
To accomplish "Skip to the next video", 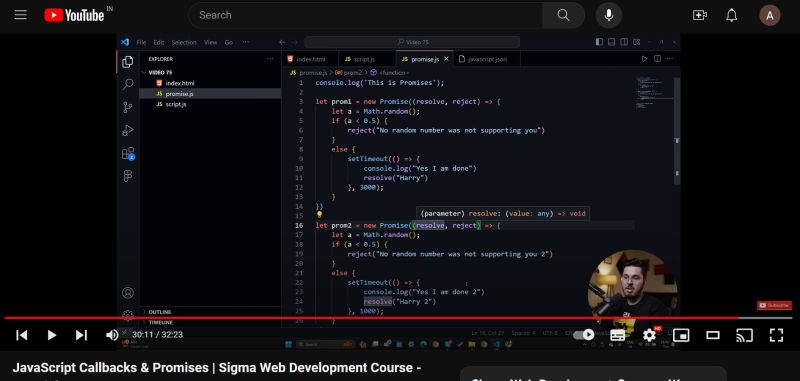I will (81, 335).
